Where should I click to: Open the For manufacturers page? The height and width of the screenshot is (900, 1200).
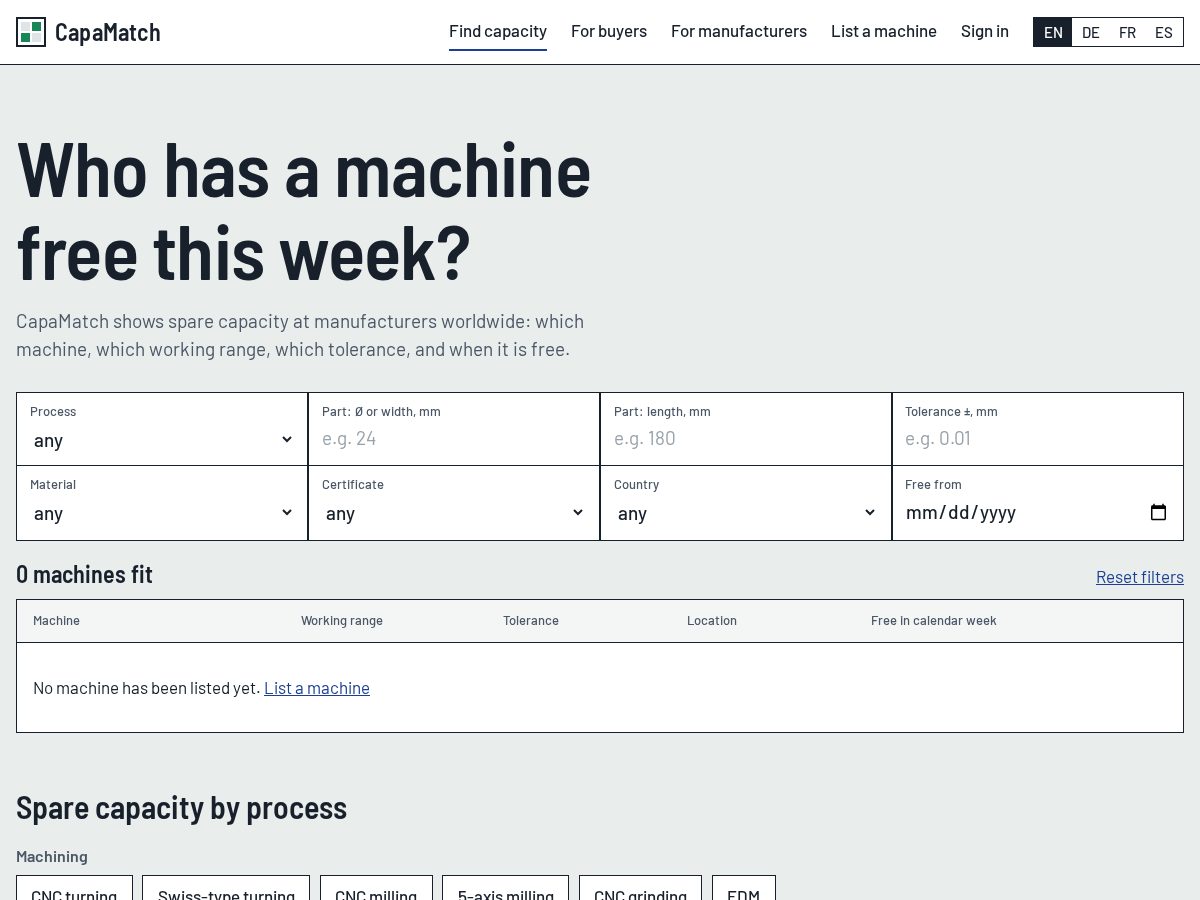tap(739, 31)
